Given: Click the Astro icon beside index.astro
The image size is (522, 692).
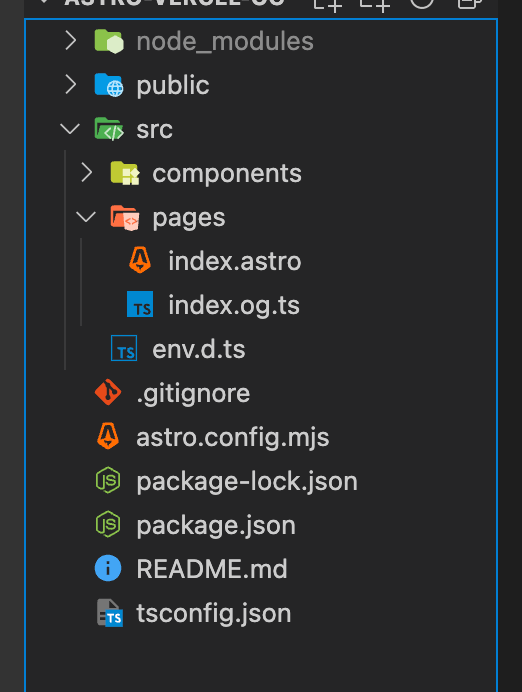Looking at the screenshot, I should pyautogui.click(x=140, y=260).
